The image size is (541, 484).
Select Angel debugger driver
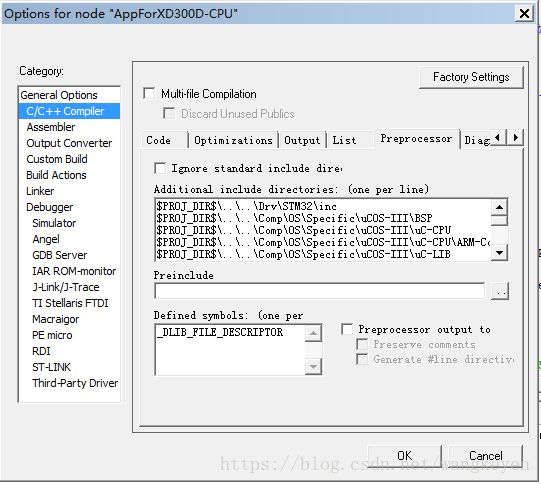point(46,239)
